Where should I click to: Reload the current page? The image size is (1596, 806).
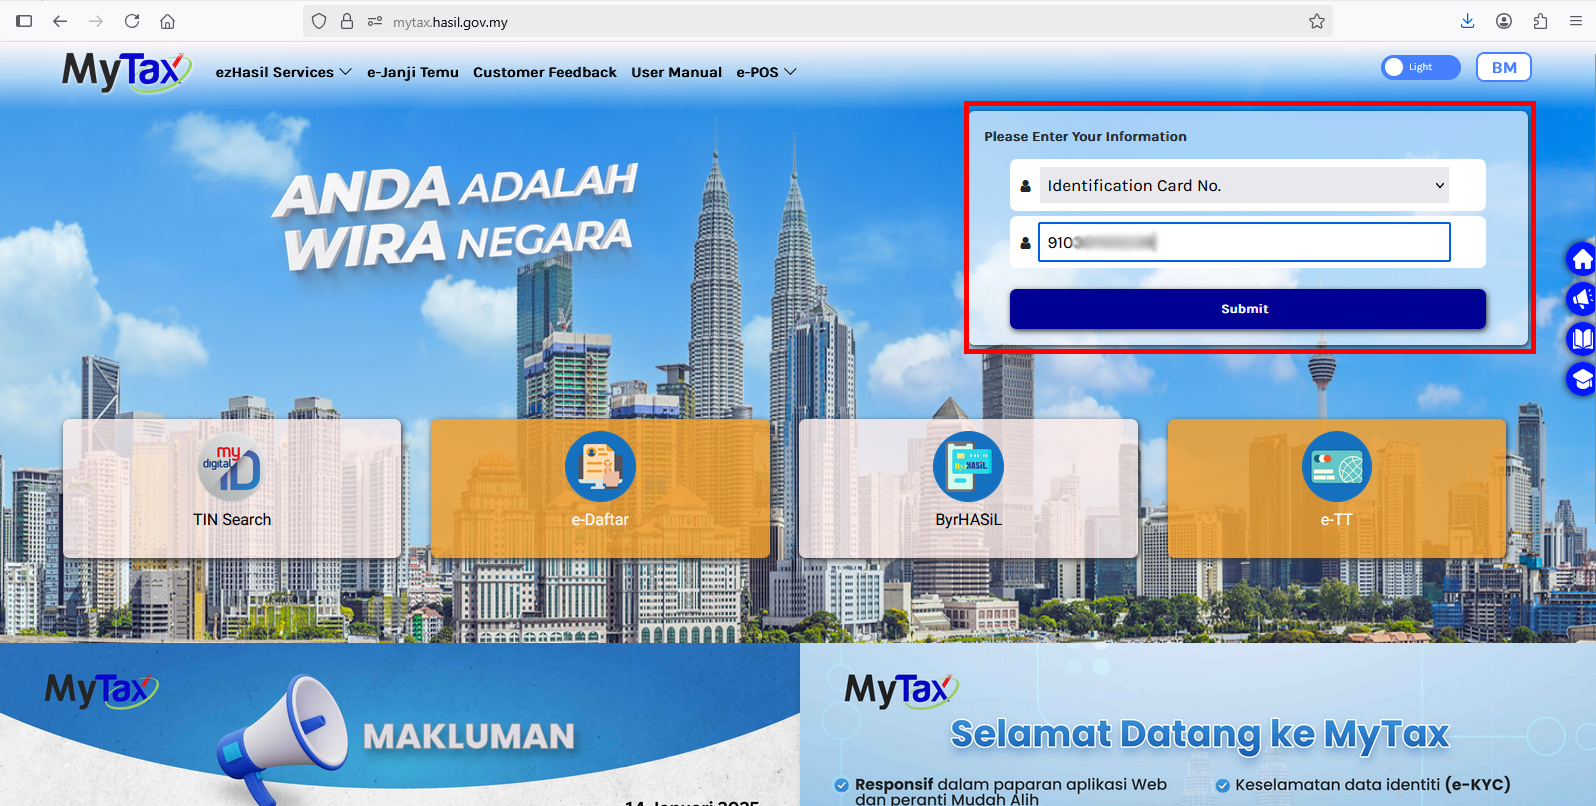coord(132,21)
